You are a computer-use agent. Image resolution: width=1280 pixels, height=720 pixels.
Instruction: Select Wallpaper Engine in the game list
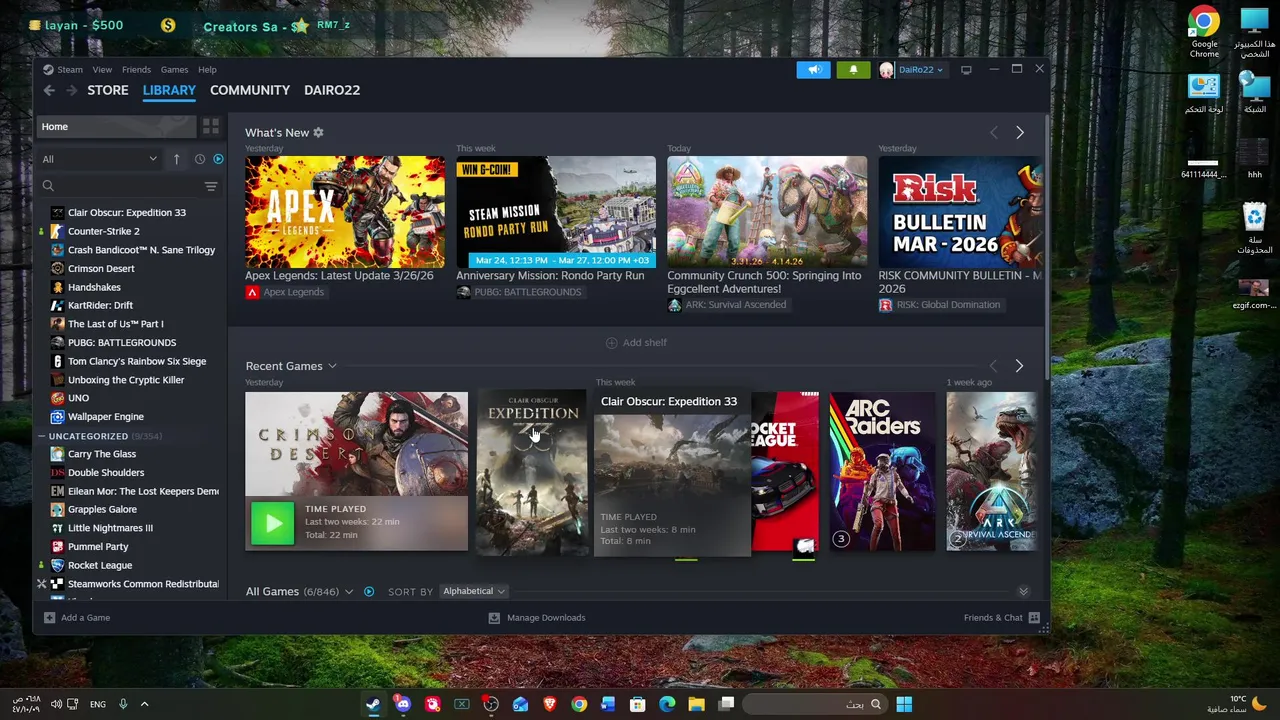(105, 417)
